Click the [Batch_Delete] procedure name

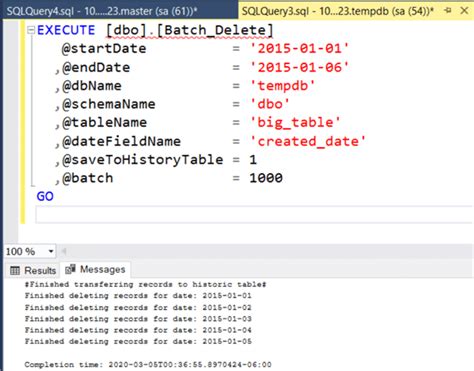[x=215, y=31]
